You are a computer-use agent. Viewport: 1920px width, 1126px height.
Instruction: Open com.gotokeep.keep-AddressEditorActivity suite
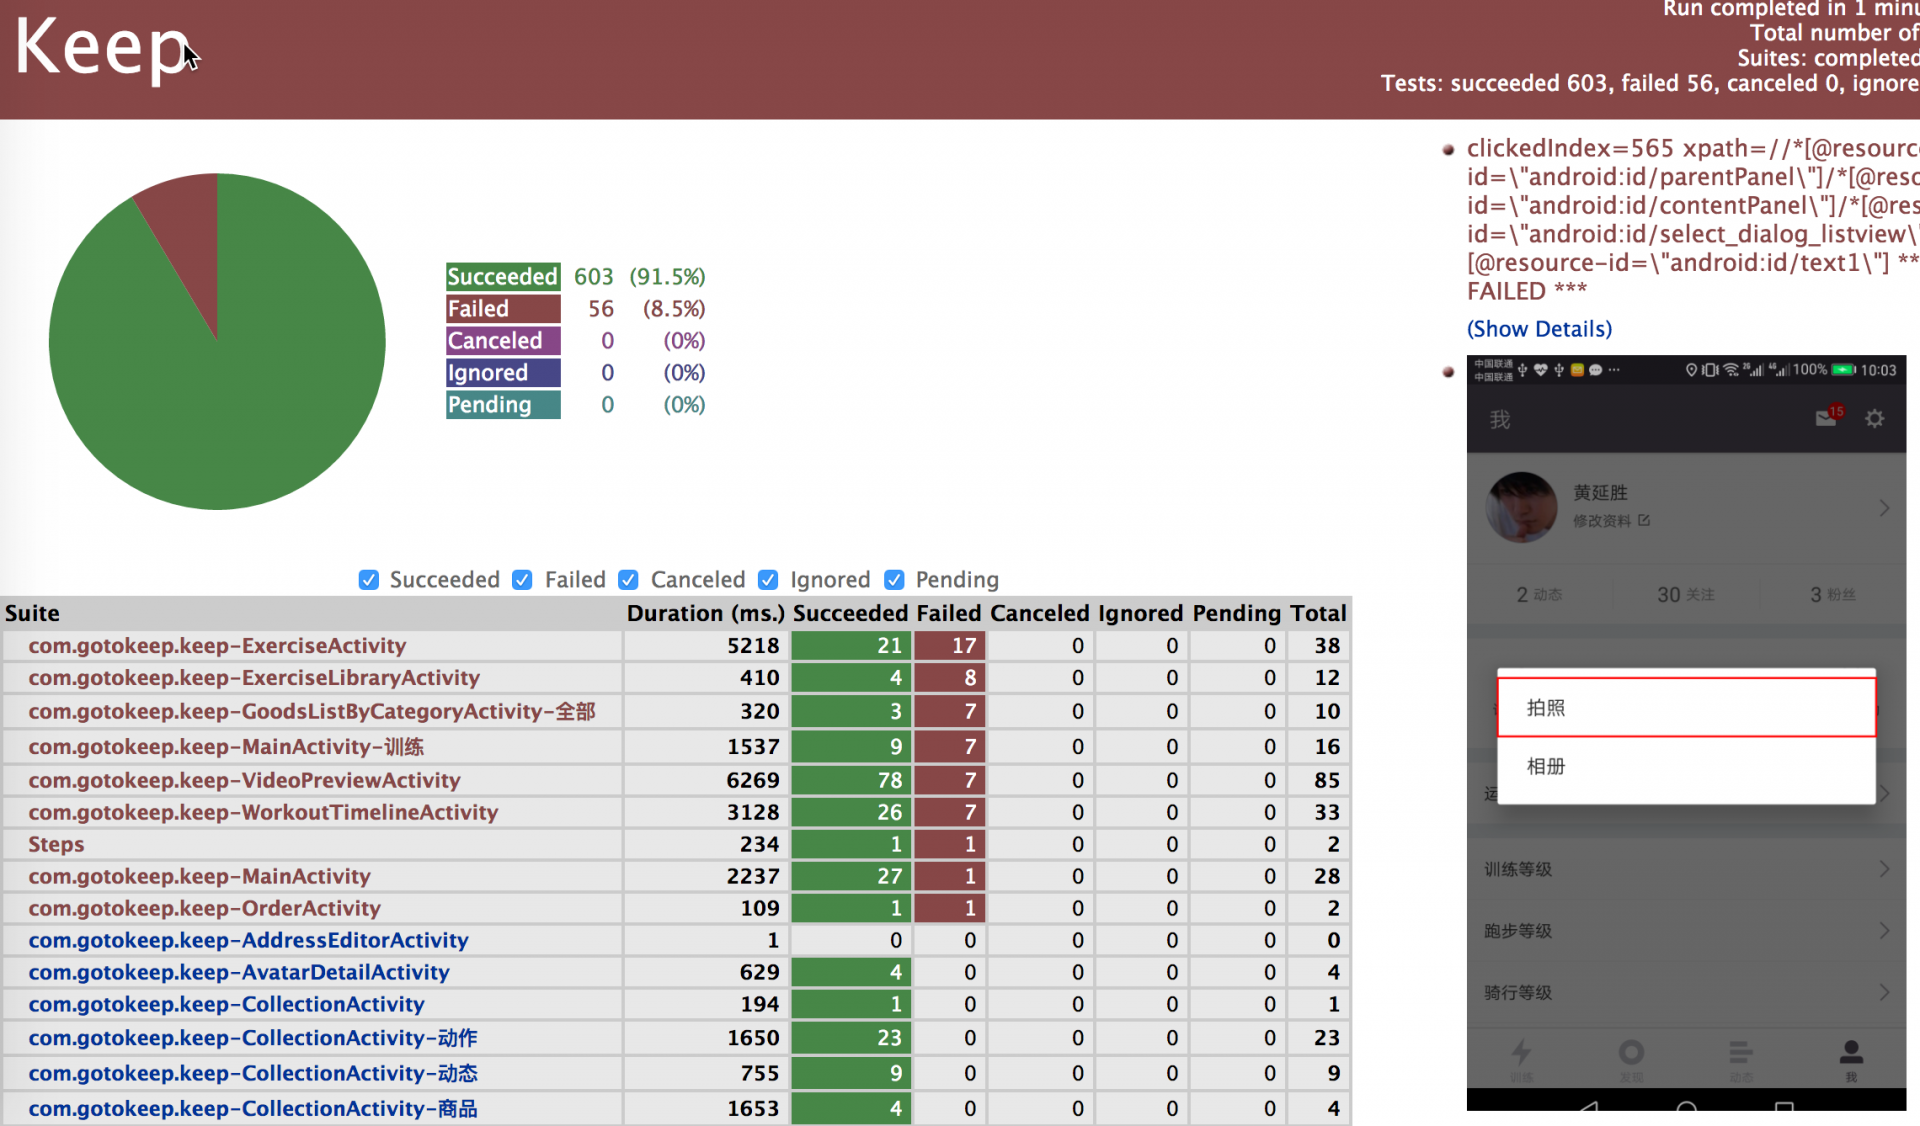(x=248, y=940)
